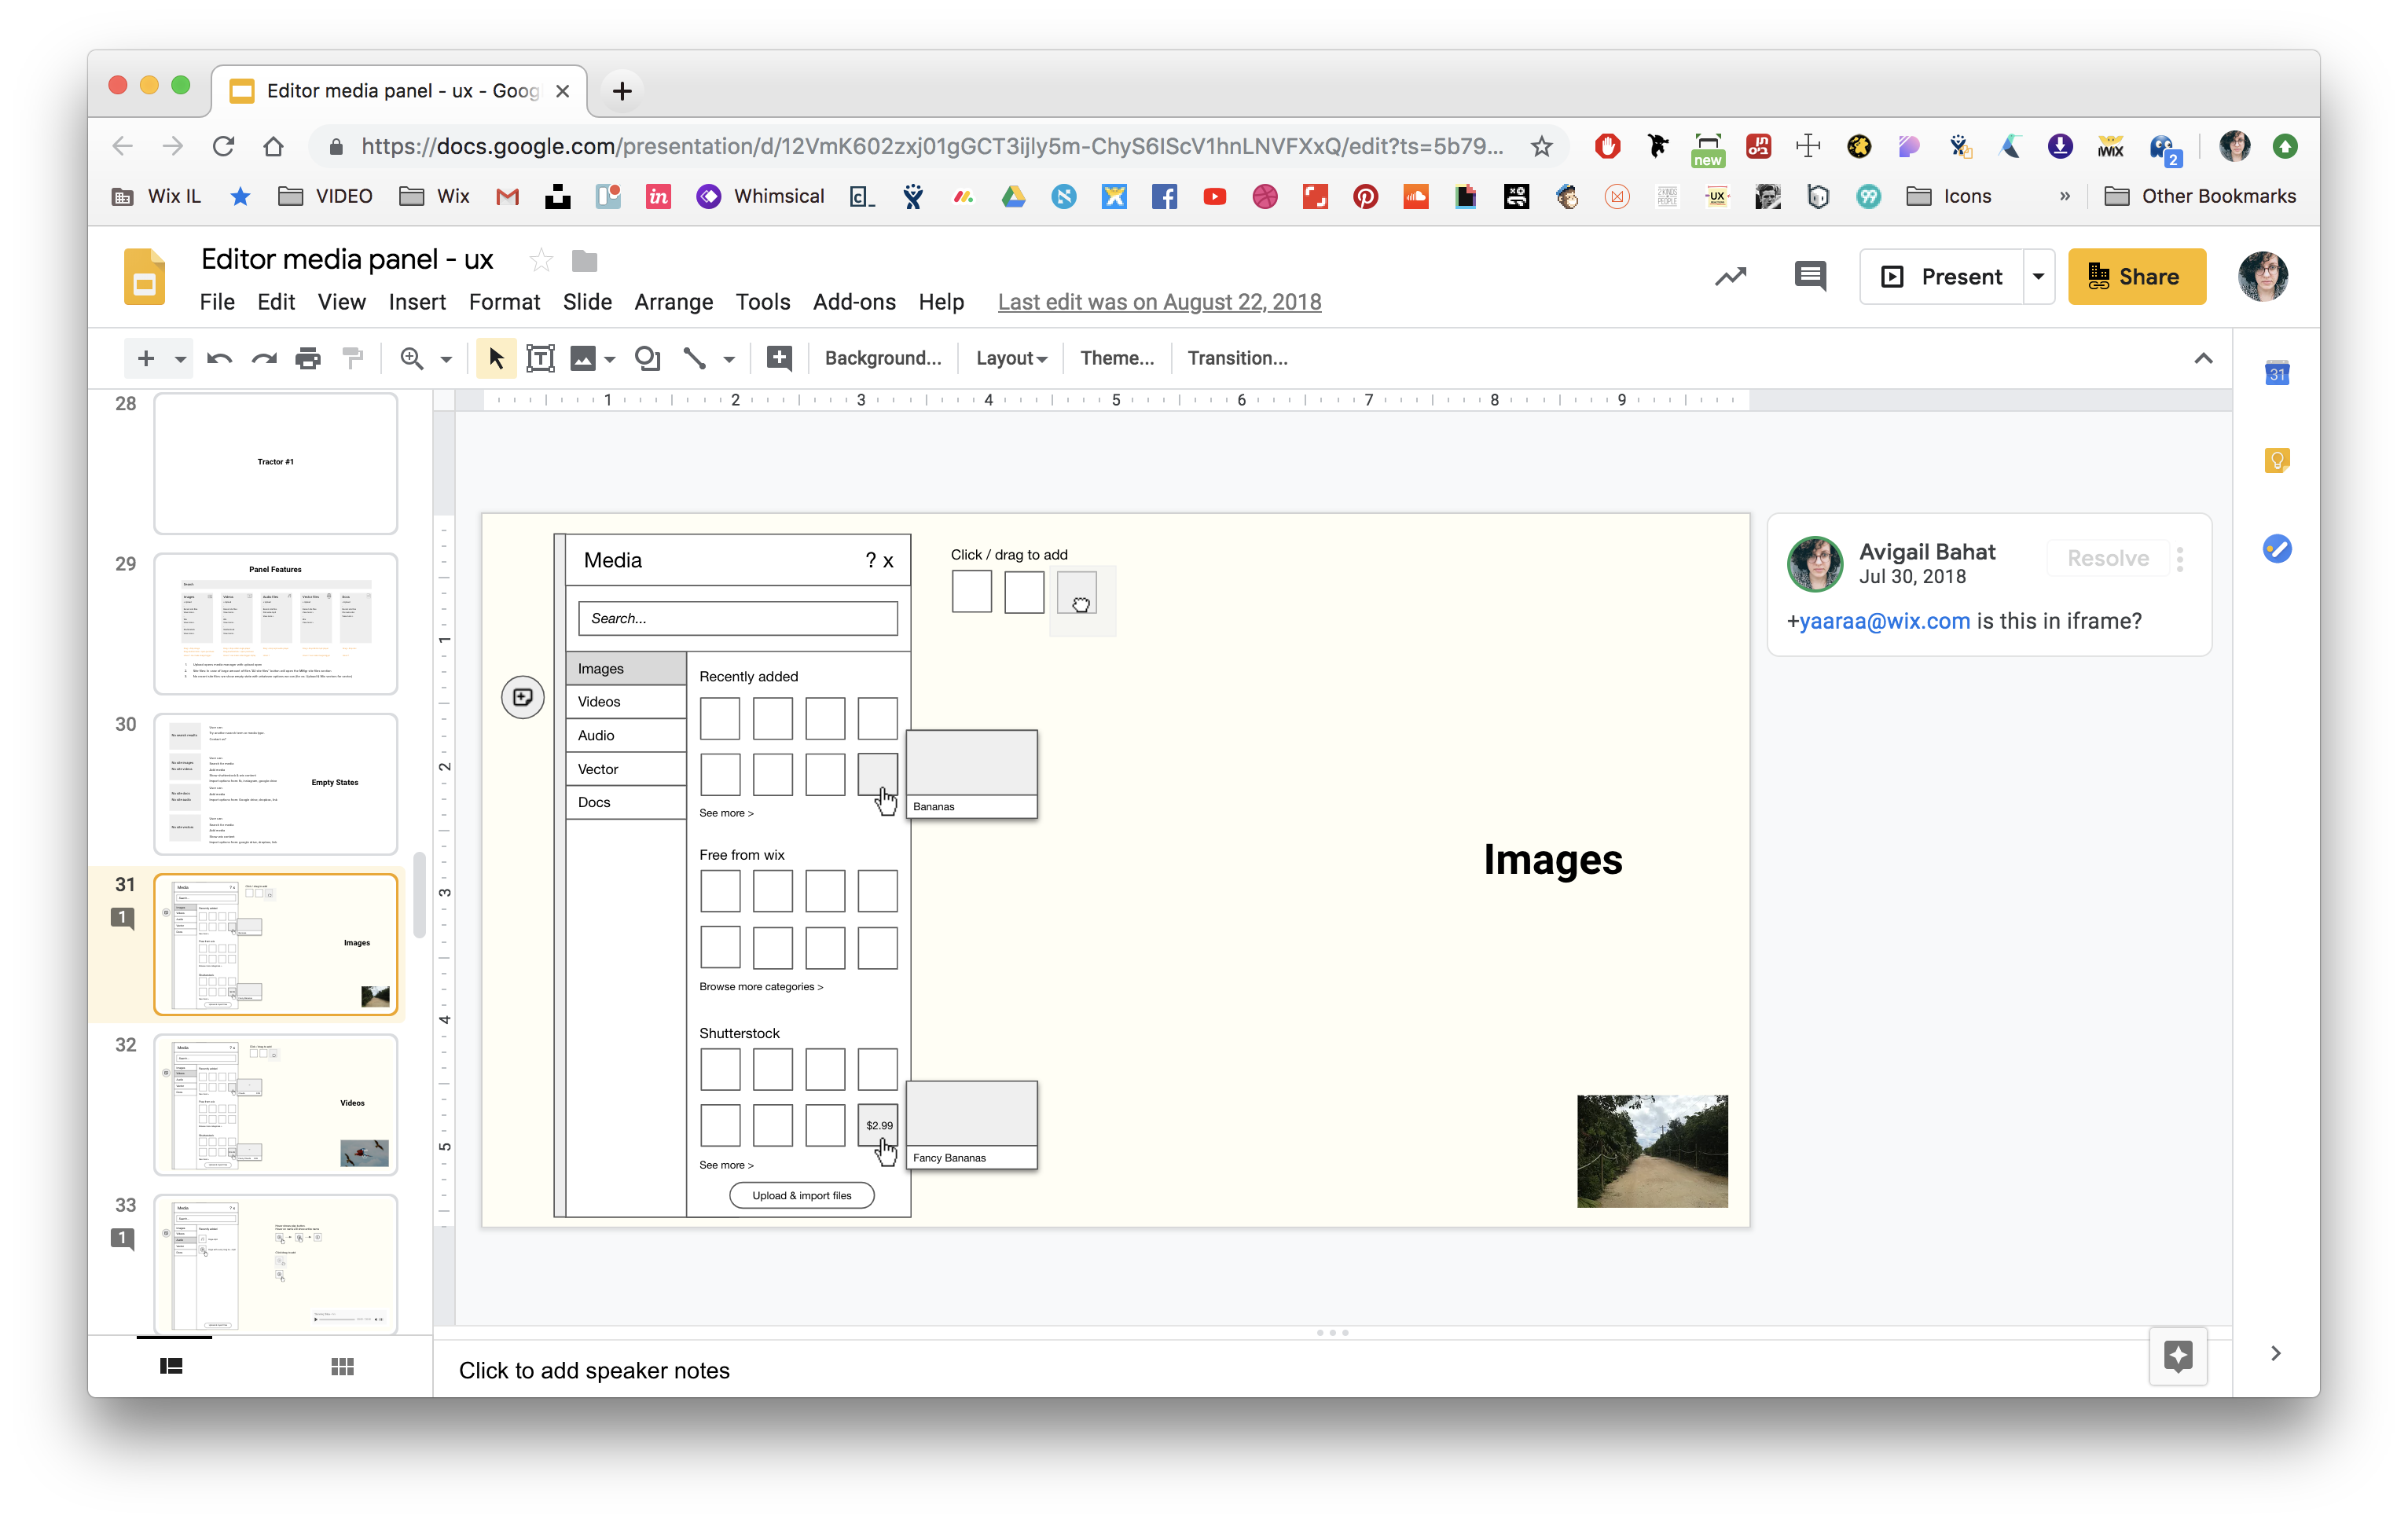Star the presentation title
This screenshot has width=2408, height=1523.
tap(541, 261)
